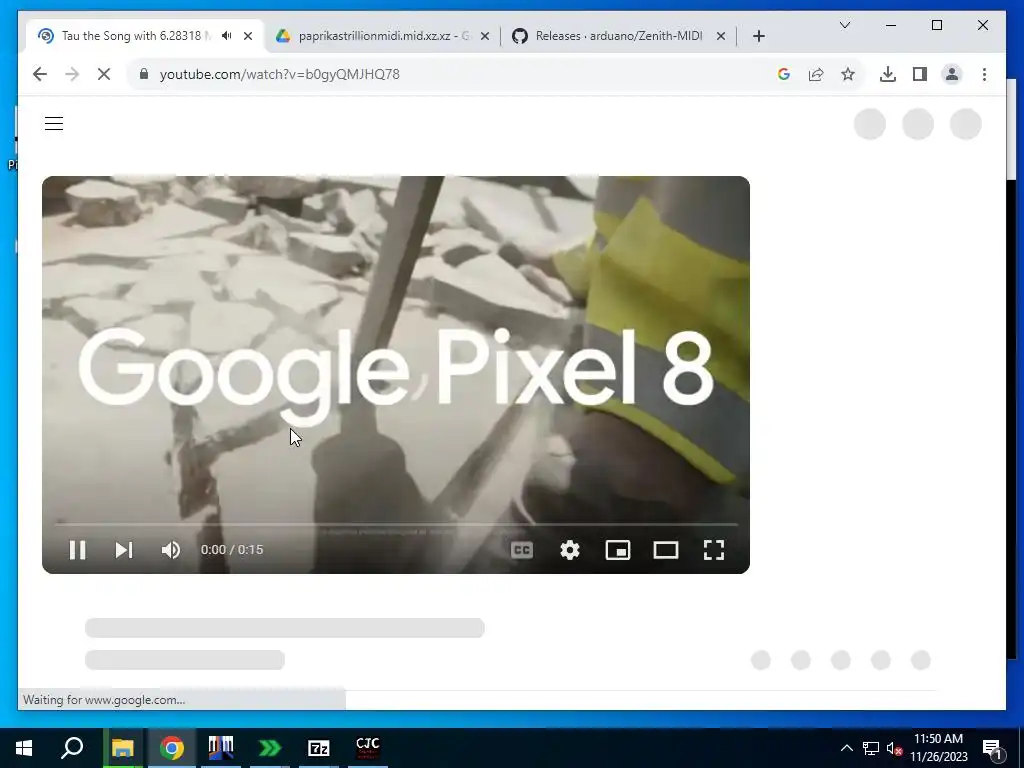This screenshot has width=1024, height=768.
Task: Pause the YouTube video
Action: click(78, 550)
